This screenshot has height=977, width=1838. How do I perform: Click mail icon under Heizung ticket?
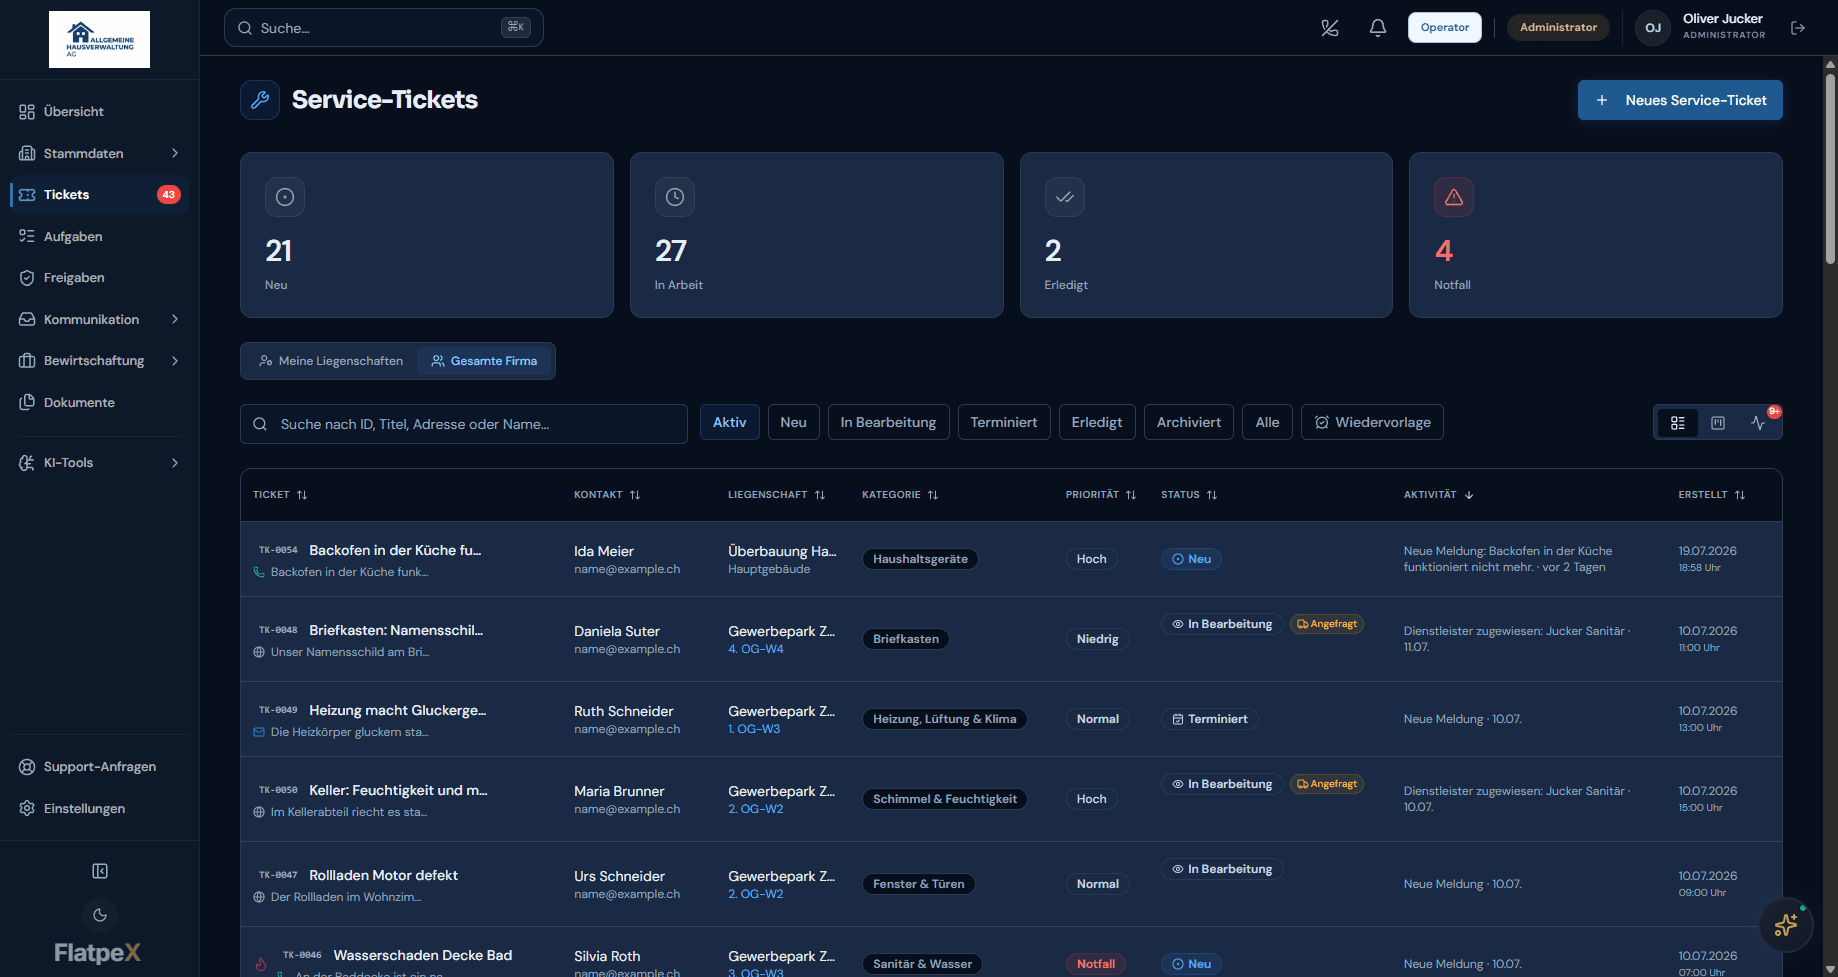259,732
